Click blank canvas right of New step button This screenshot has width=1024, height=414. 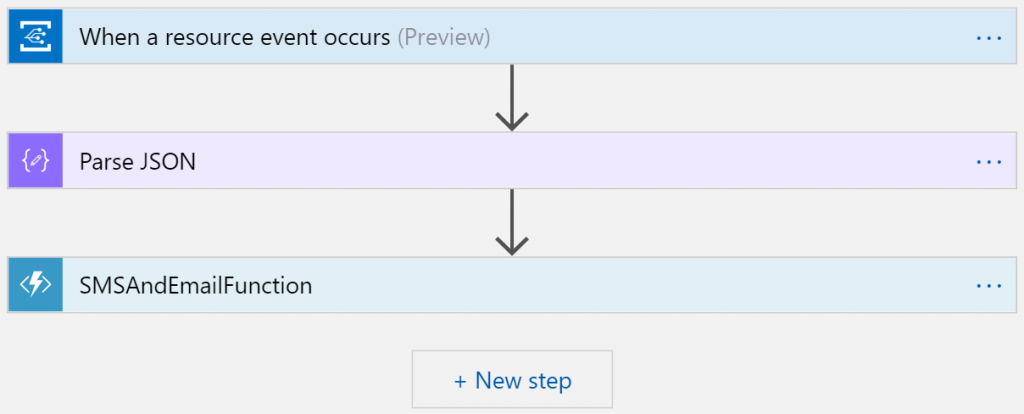[800, 380]
